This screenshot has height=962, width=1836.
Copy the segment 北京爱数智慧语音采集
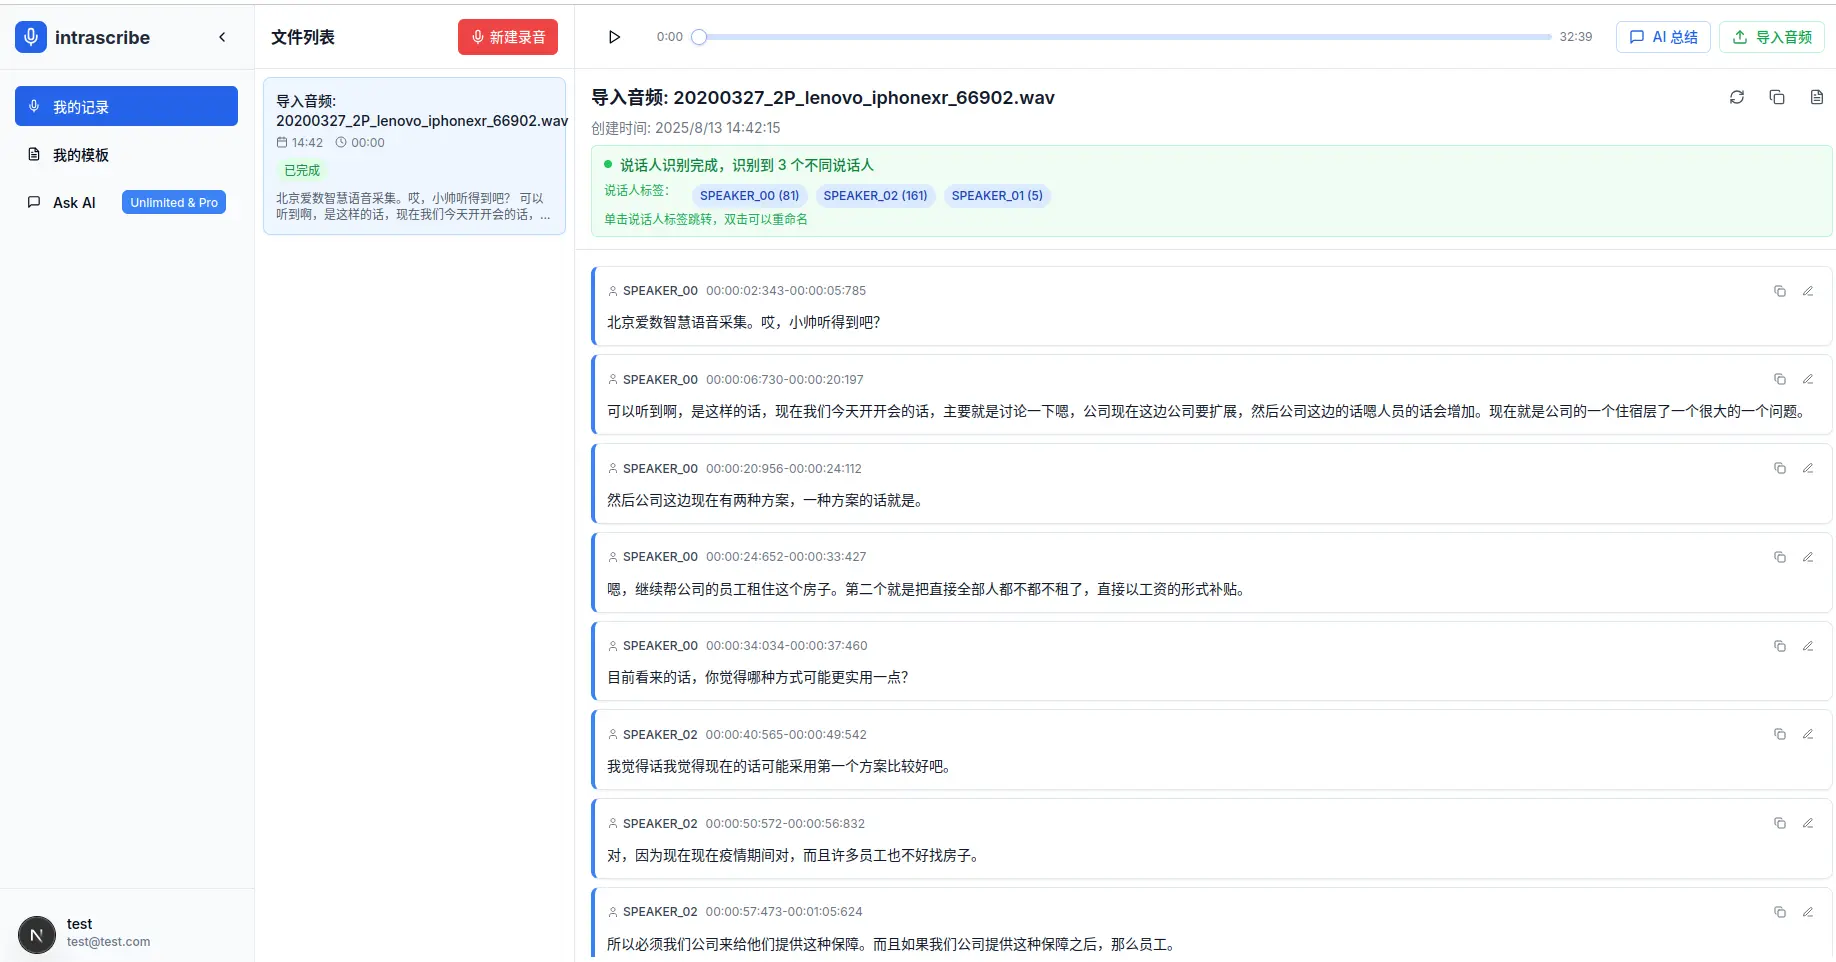(x=1780, y=291)
